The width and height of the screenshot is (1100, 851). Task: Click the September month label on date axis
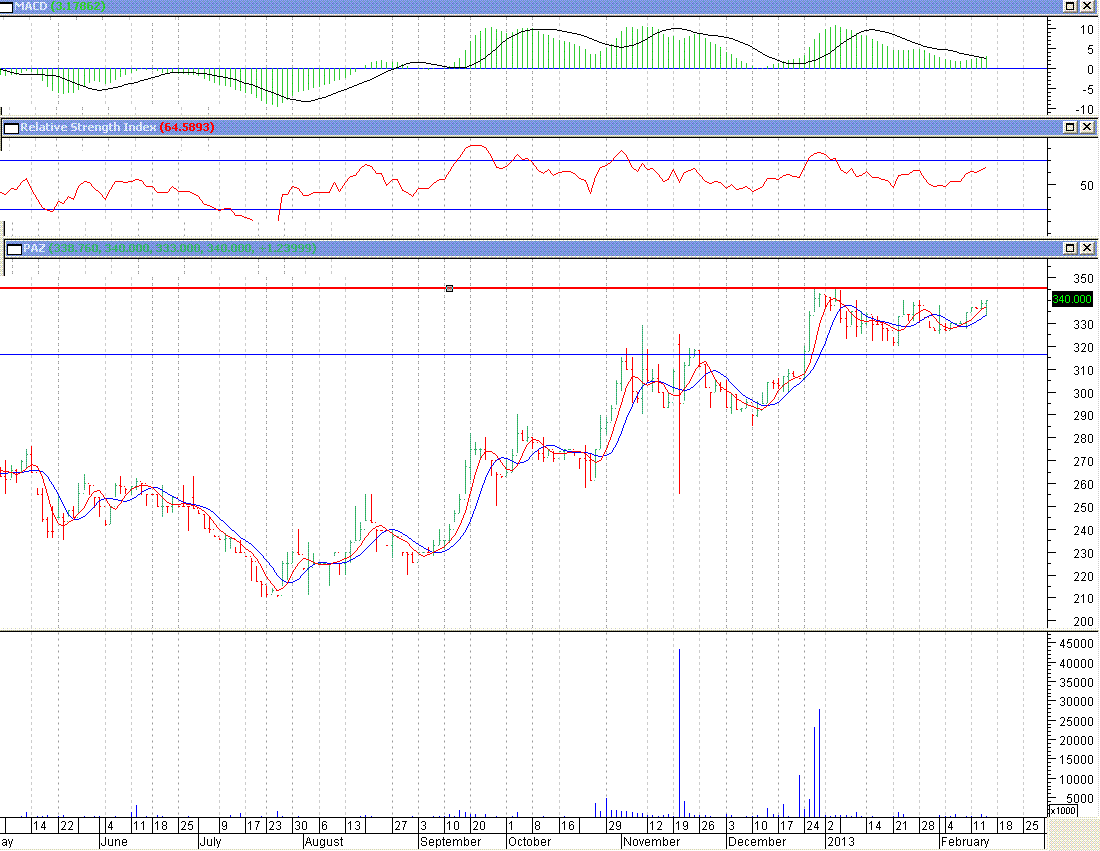pos(450,842)
